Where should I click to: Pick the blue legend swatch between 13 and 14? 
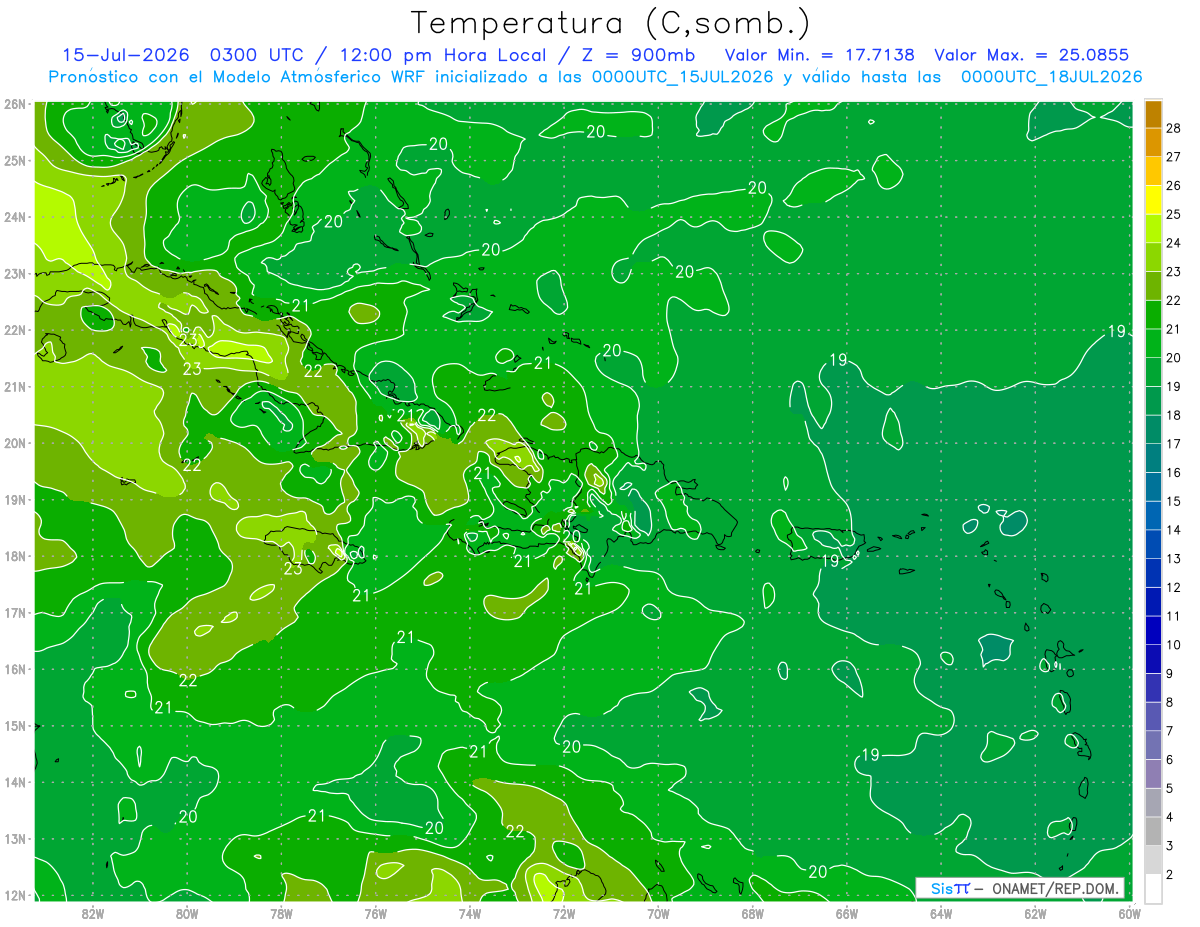point(1153,545)
